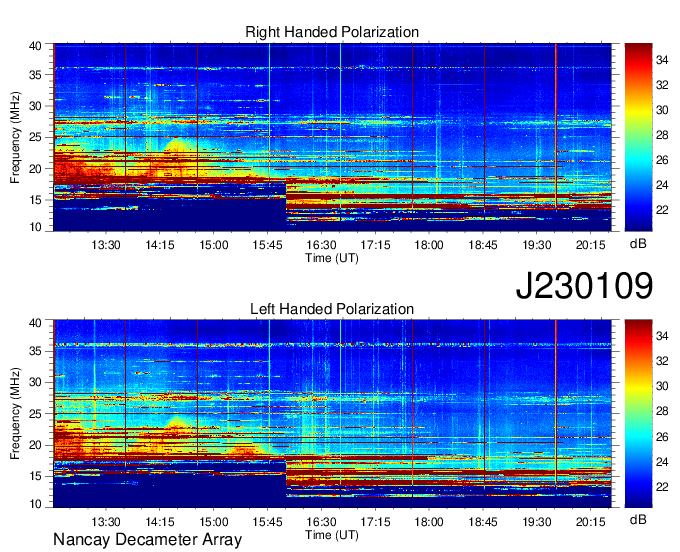
Task: Click the 26 value on the bottom colorbar scale
Action: 662,437
